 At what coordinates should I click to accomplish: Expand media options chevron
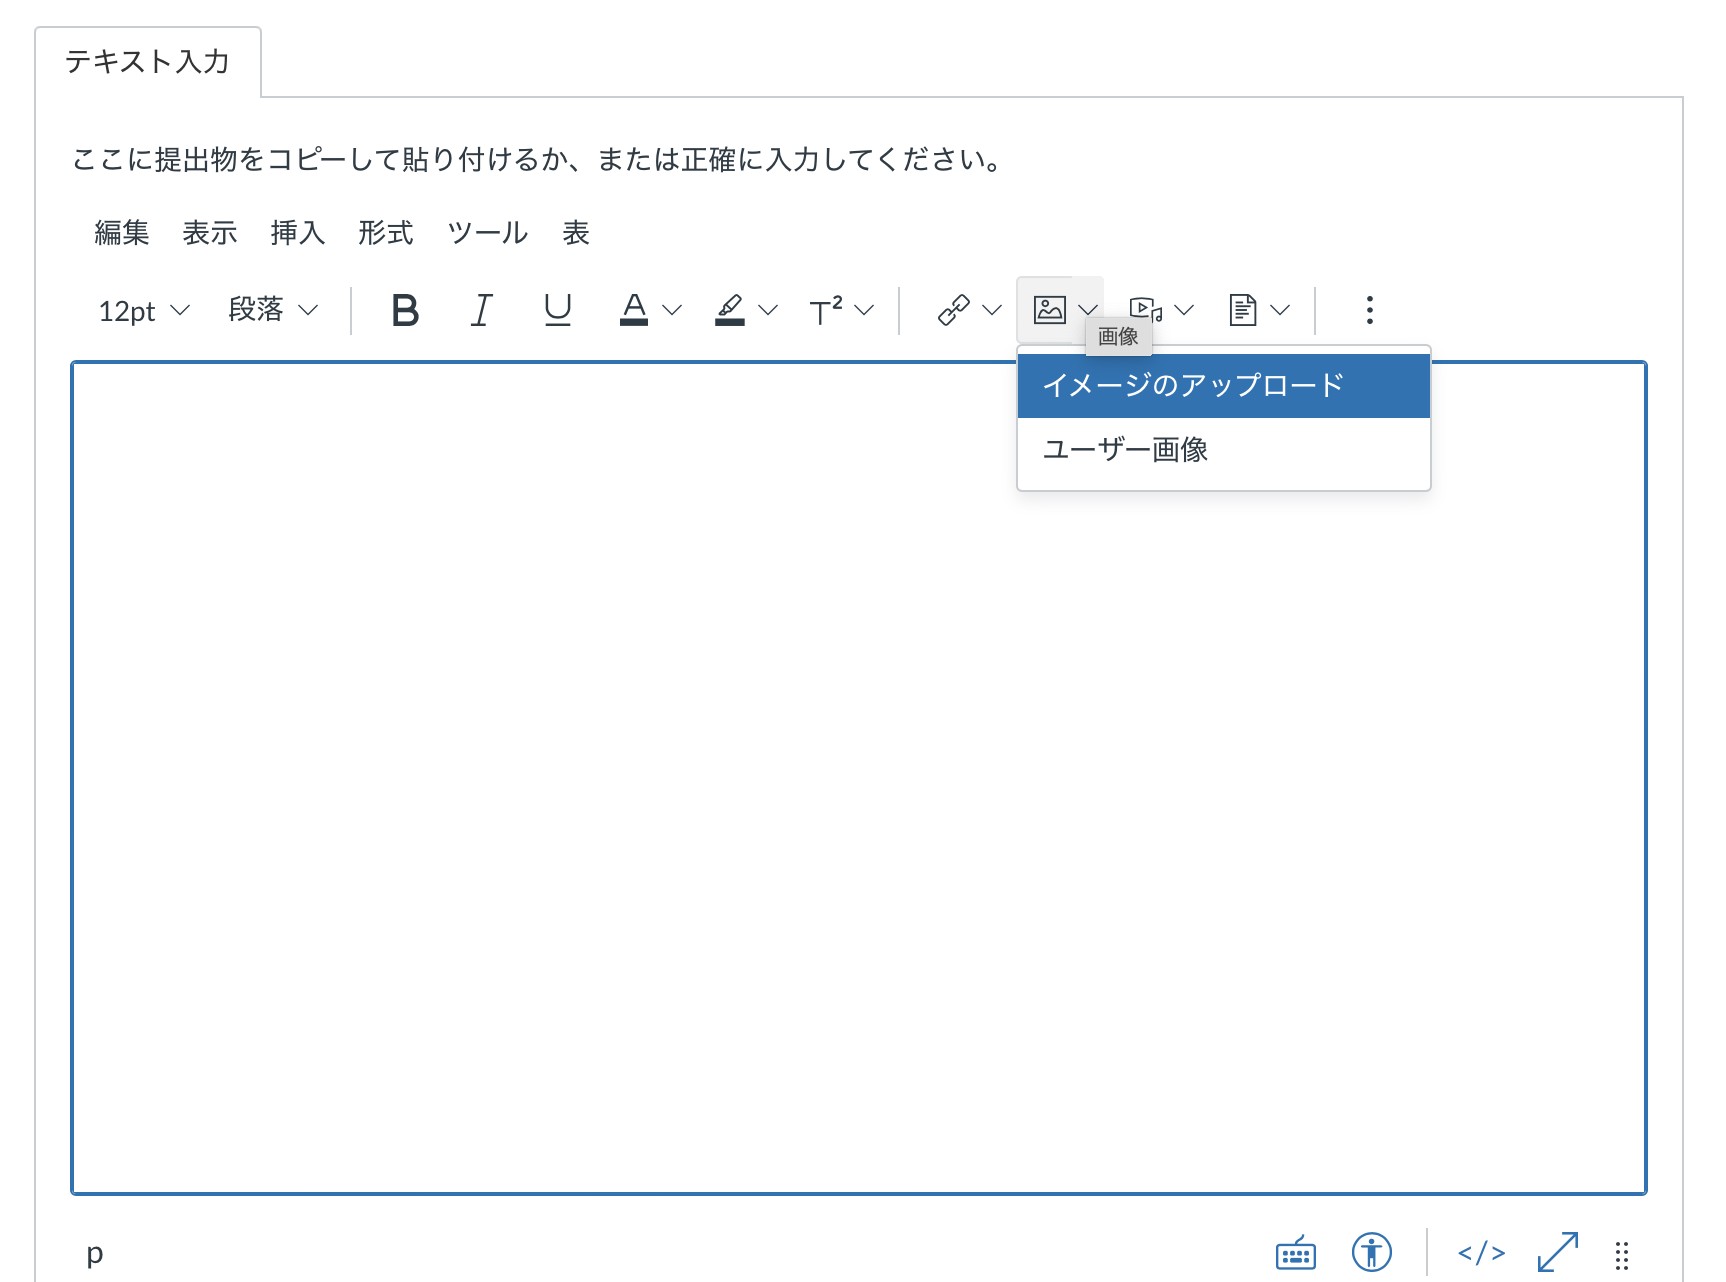1184,310
